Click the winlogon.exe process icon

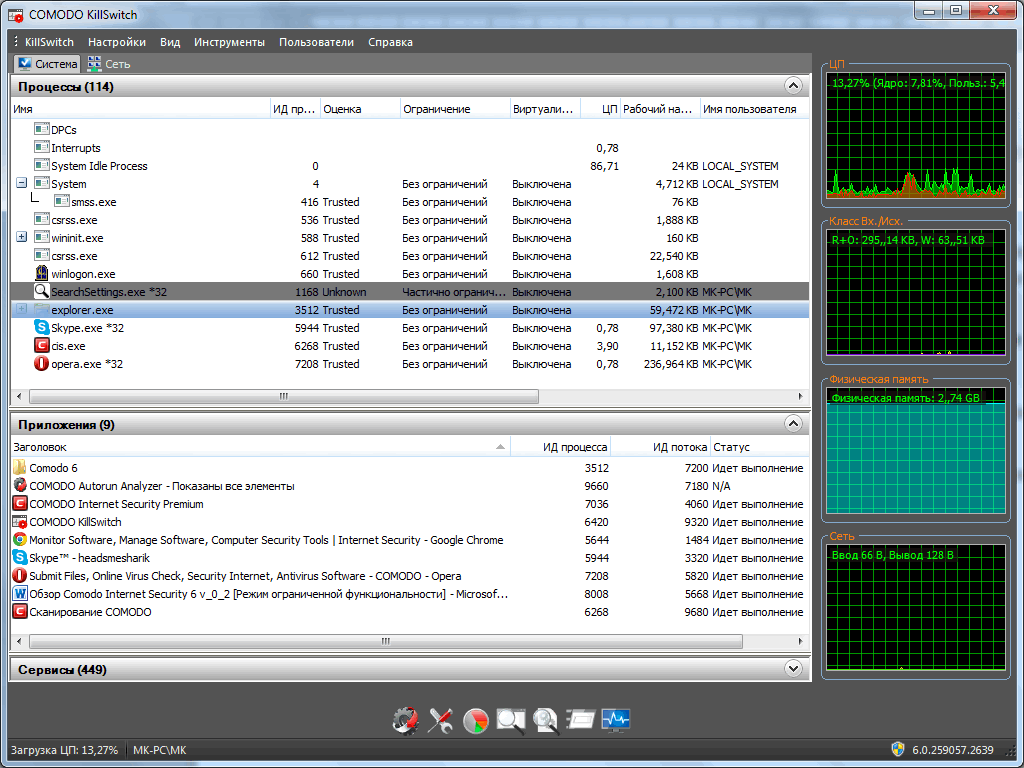click(42, 274)
